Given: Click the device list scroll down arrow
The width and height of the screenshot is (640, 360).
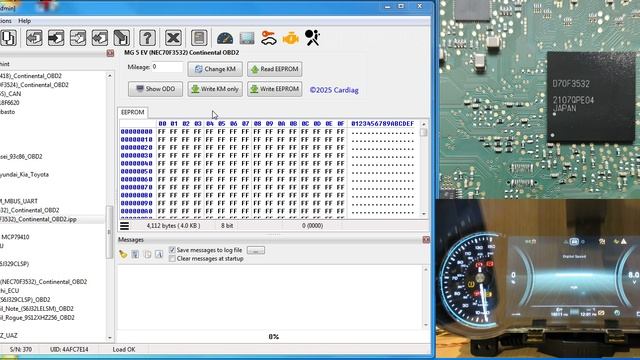Looking at the screenshot, I should tap(109, 338).
